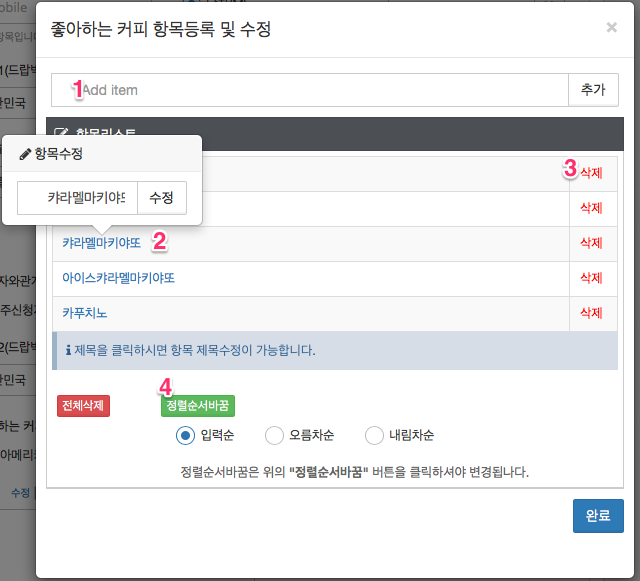The height and width of the screenshot is (581, 640).
Task: Select the 입력순 radio button
Action: tap(185, 436)
